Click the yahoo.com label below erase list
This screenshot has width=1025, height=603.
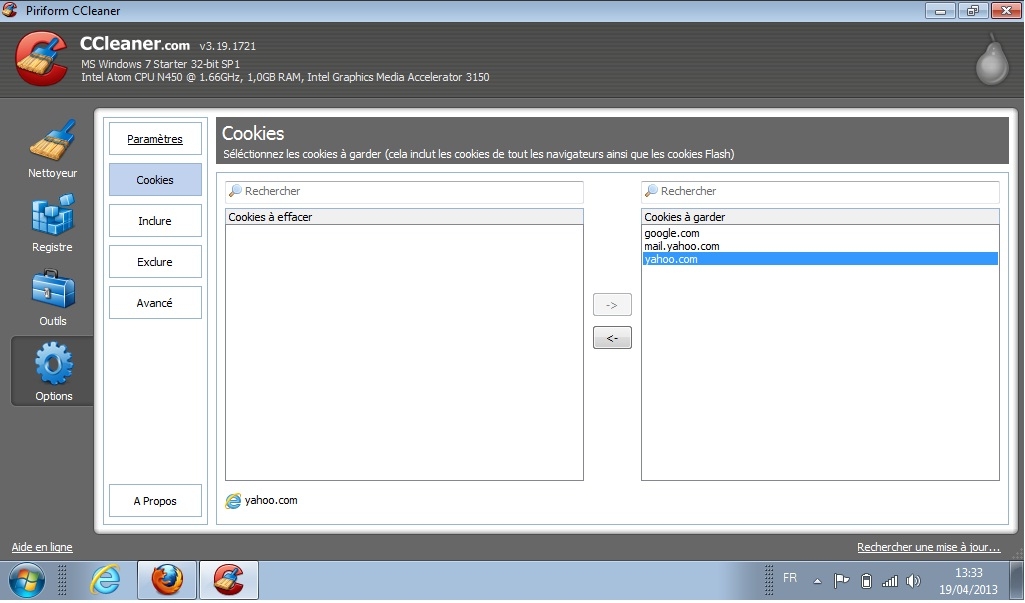pyautogui.click(x=271, y=500)
